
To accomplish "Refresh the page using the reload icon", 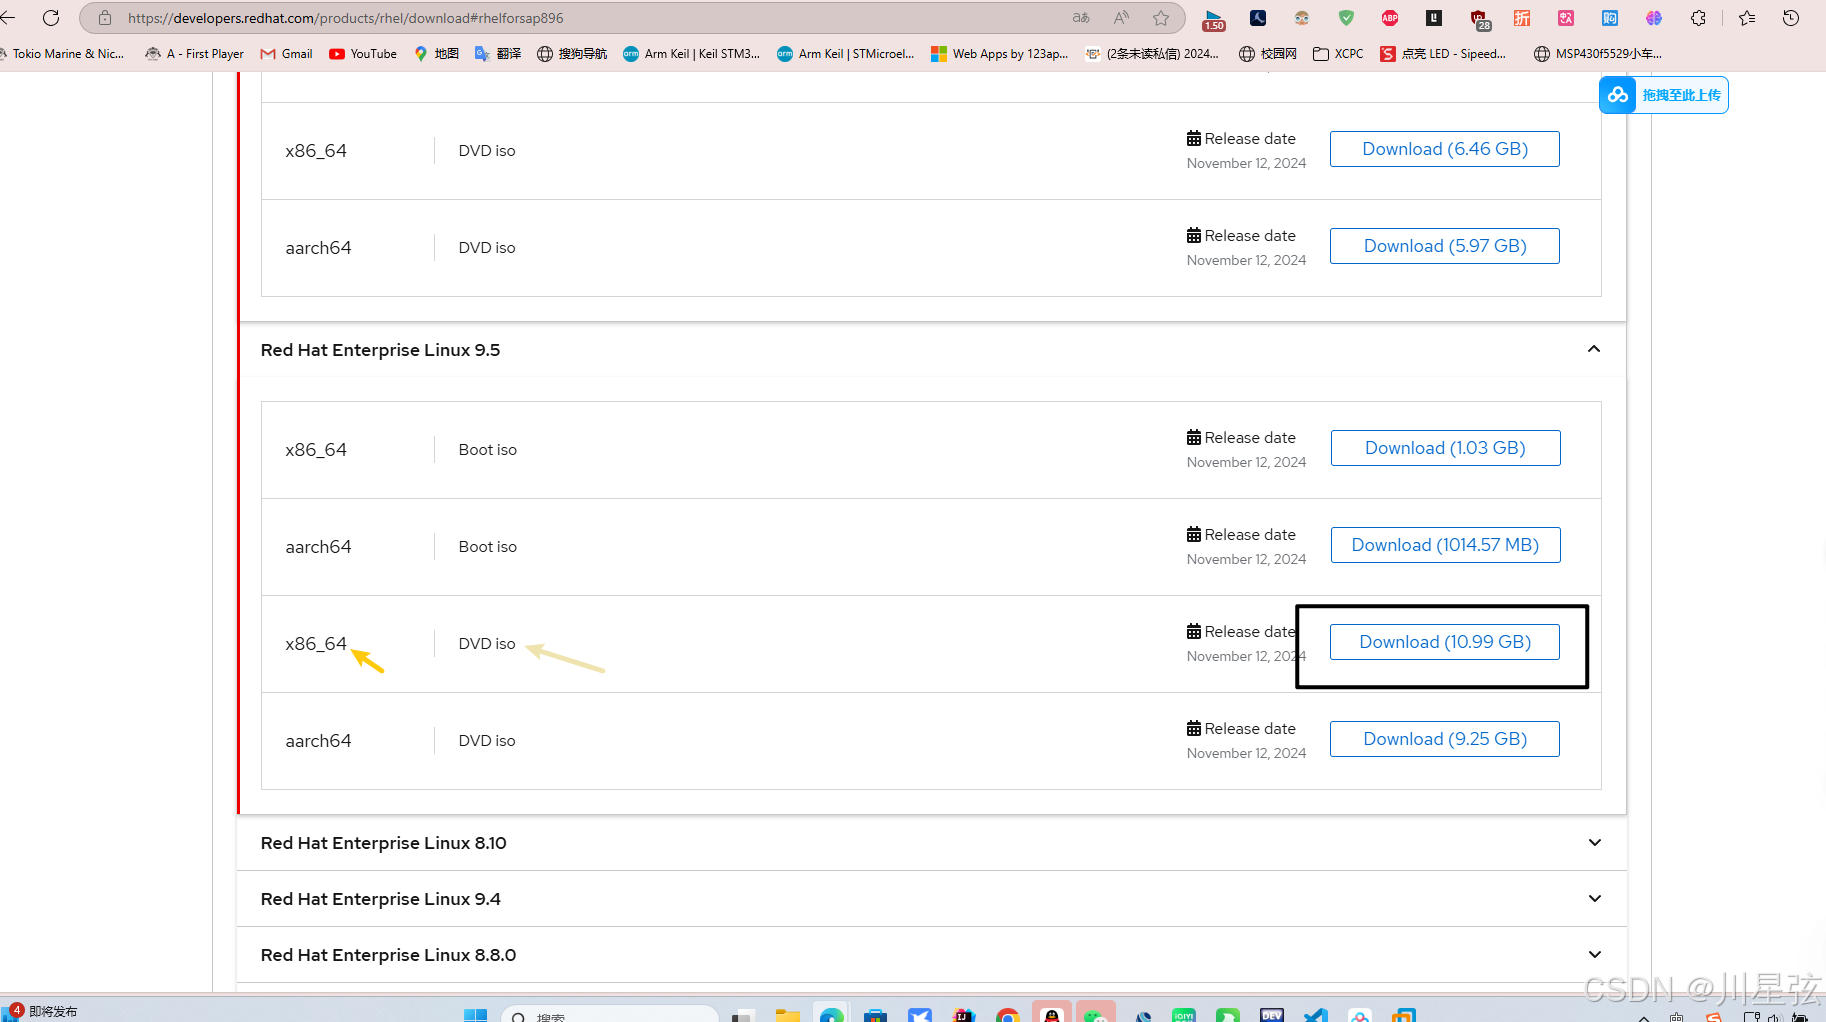I will pos(51,18).
